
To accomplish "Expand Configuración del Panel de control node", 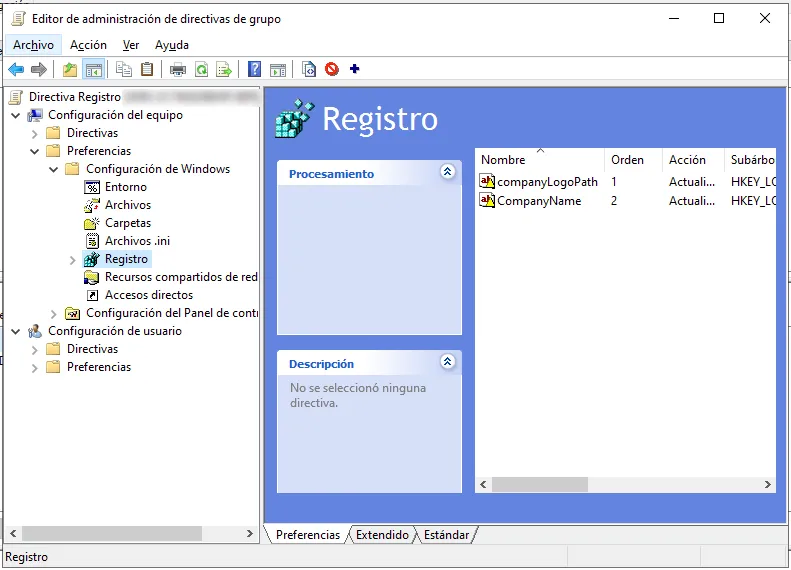I will pyautogui.click(x=53, y=314).
